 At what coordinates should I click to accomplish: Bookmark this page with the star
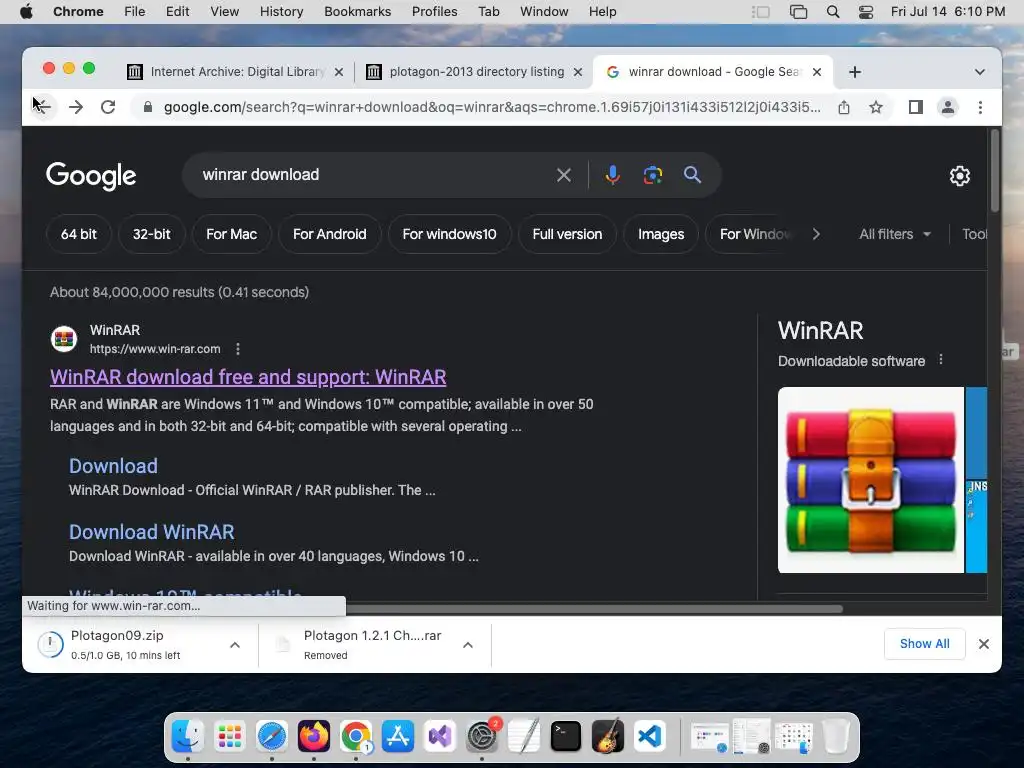click(x=876, y=107)
